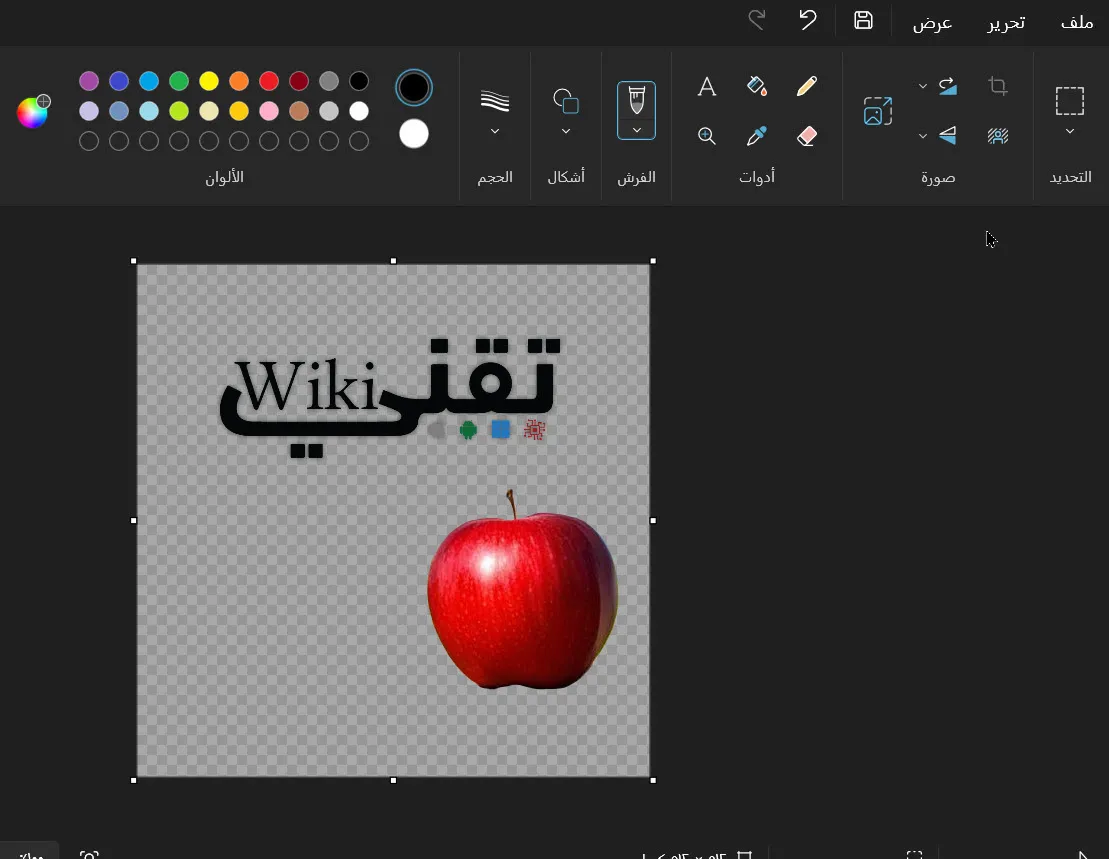Select Color 2 white secondary circle

414,134
